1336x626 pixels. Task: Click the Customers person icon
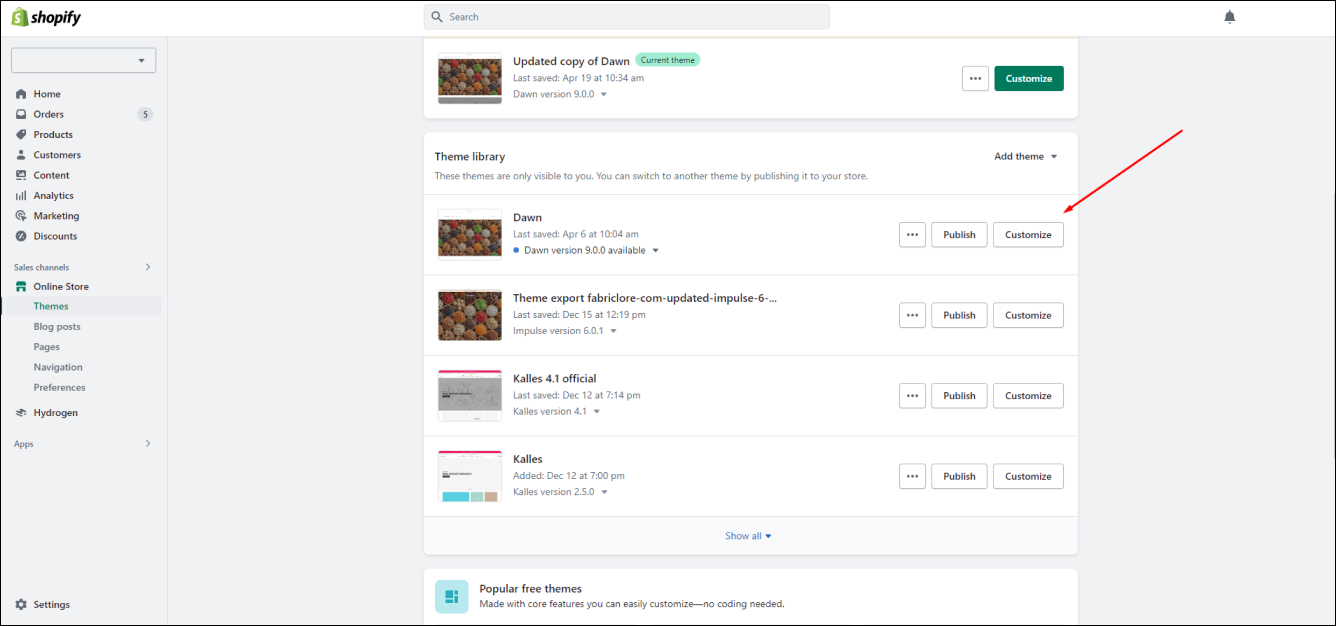point(22,155)
